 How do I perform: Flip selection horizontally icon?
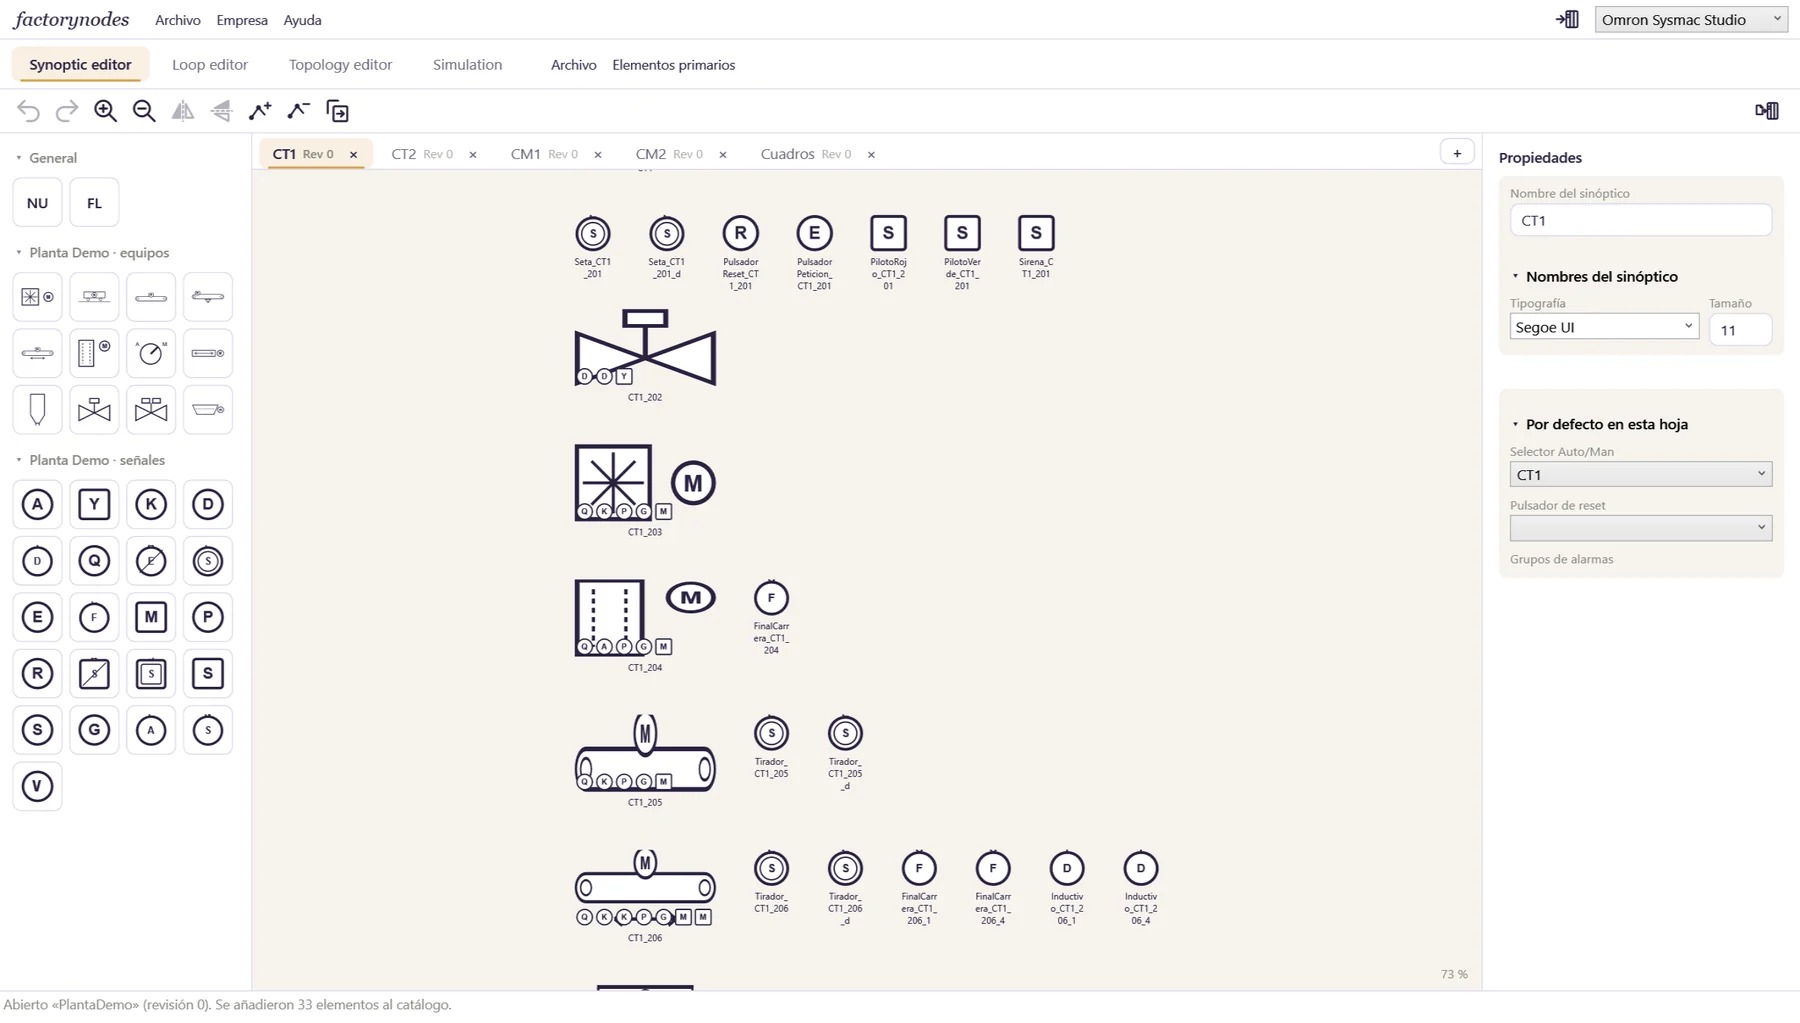[x=183, y=111]
